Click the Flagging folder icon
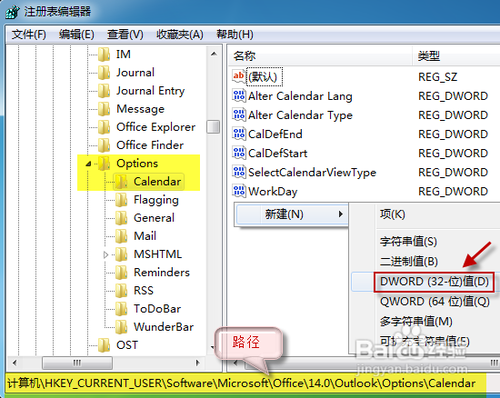The height and width of the screenshot is (398, 500). [121, 200]
